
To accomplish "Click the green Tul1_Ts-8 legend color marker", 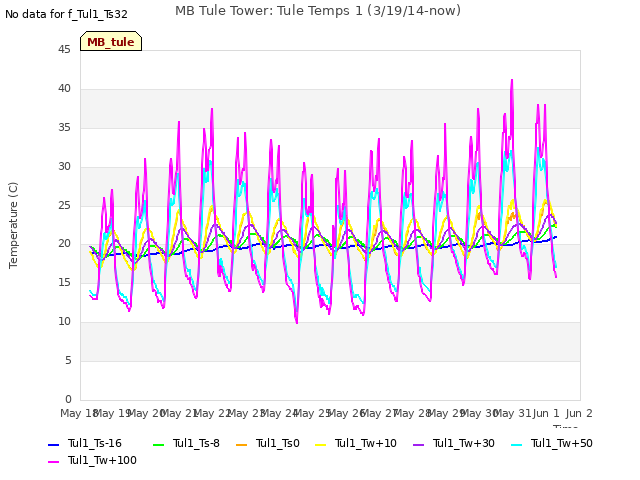I will point(158,444).
